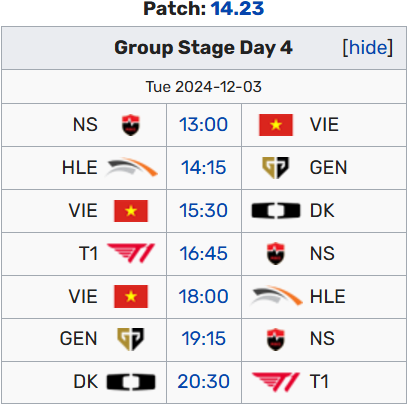Open the 16:45 match time link
Viewport: 409px width, 407px height.
pos(204,253)
